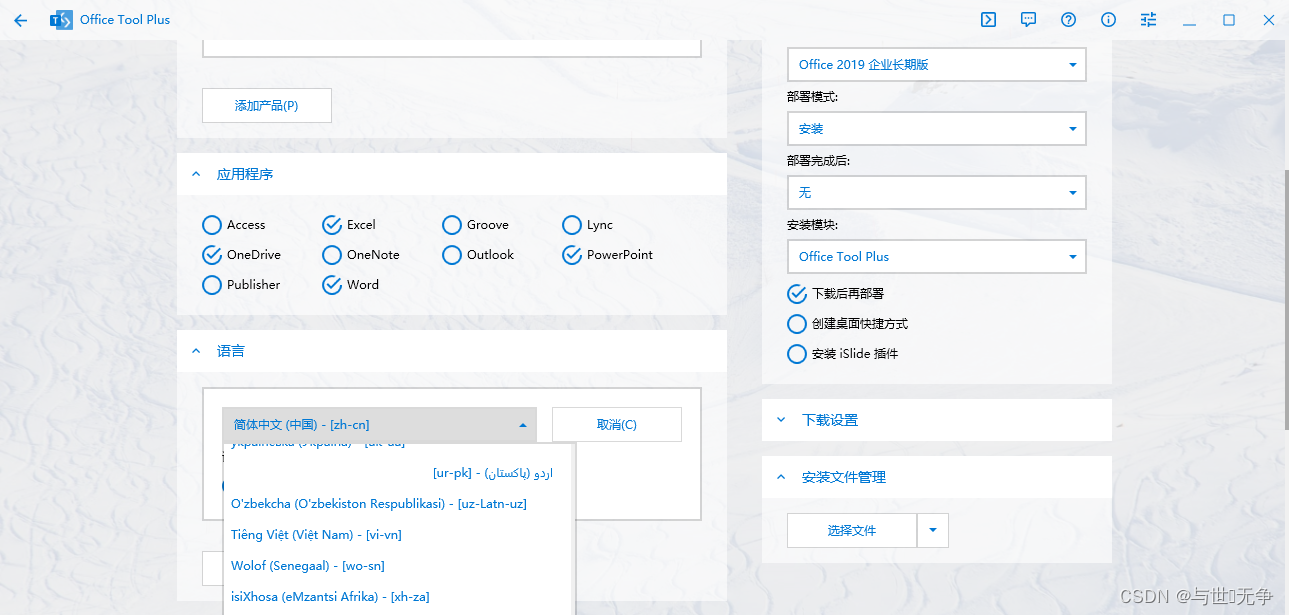Enable the Publisher application

(x=241, y=285)
